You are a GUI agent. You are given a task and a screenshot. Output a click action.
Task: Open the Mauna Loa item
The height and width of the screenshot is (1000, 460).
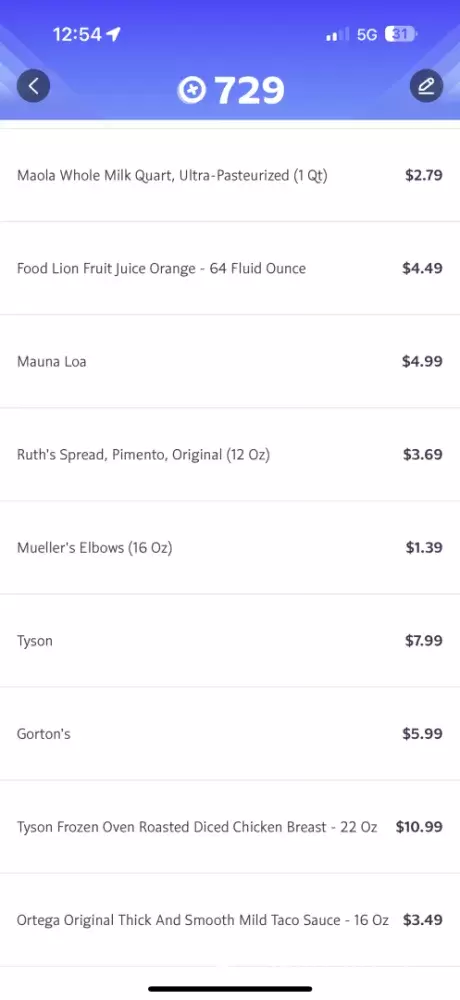(x=230, y=362)
